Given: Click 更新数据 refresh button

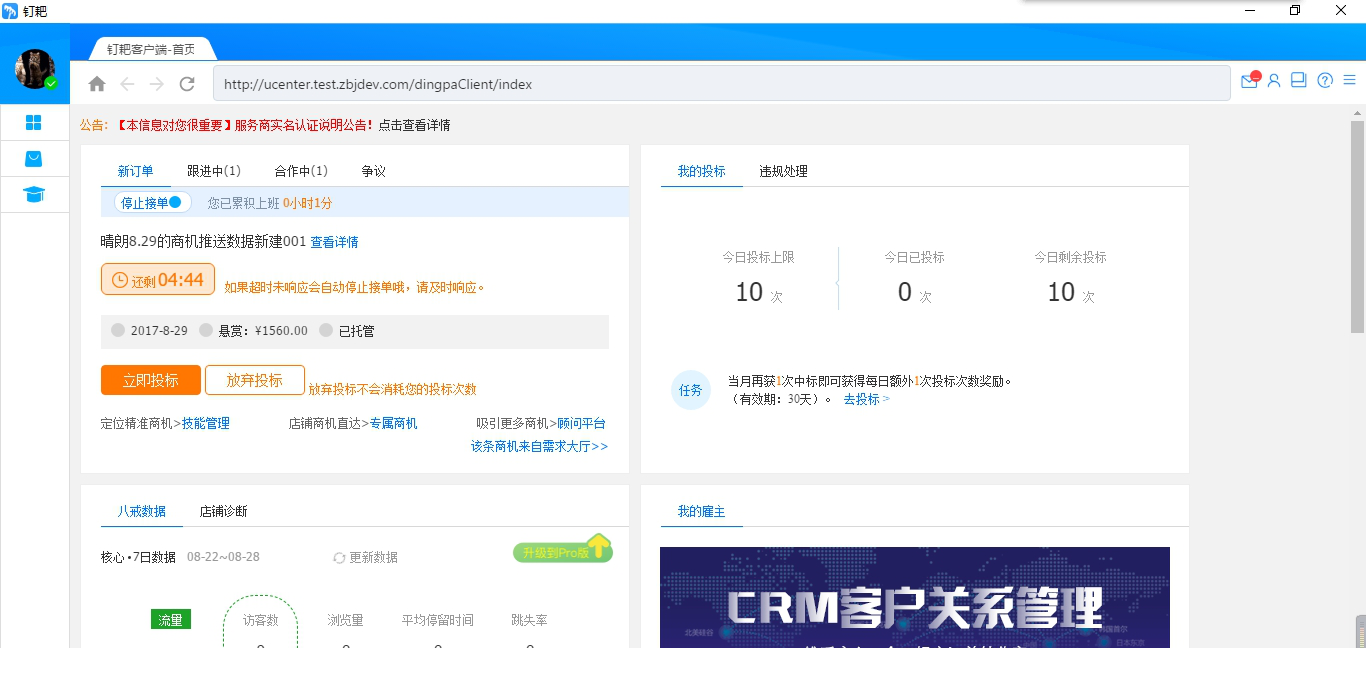Looking at the screenshot, I should coord(365,557).
